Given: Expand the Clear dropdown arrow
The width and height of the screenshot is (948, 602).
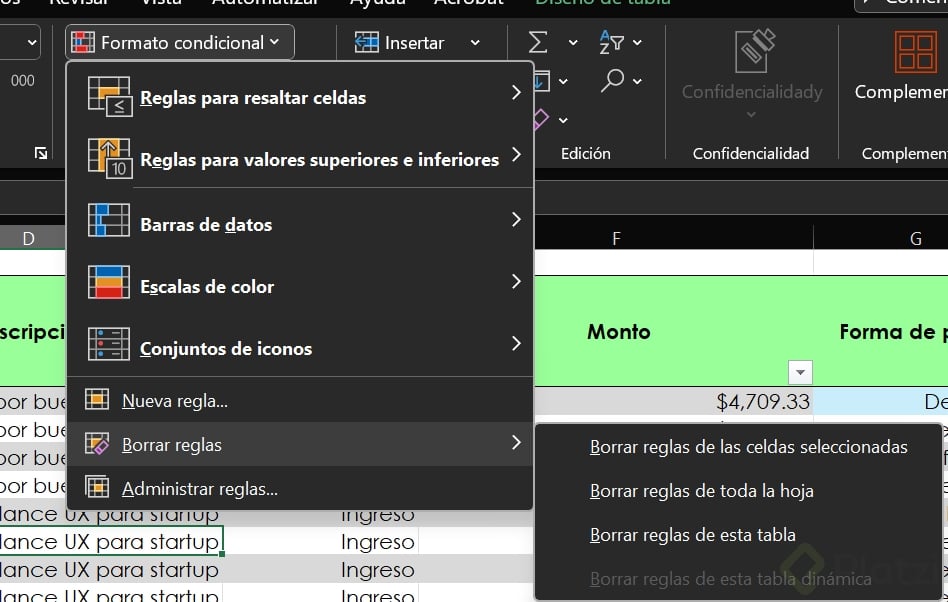Looking at the screenshot, I should coord(563,120).
